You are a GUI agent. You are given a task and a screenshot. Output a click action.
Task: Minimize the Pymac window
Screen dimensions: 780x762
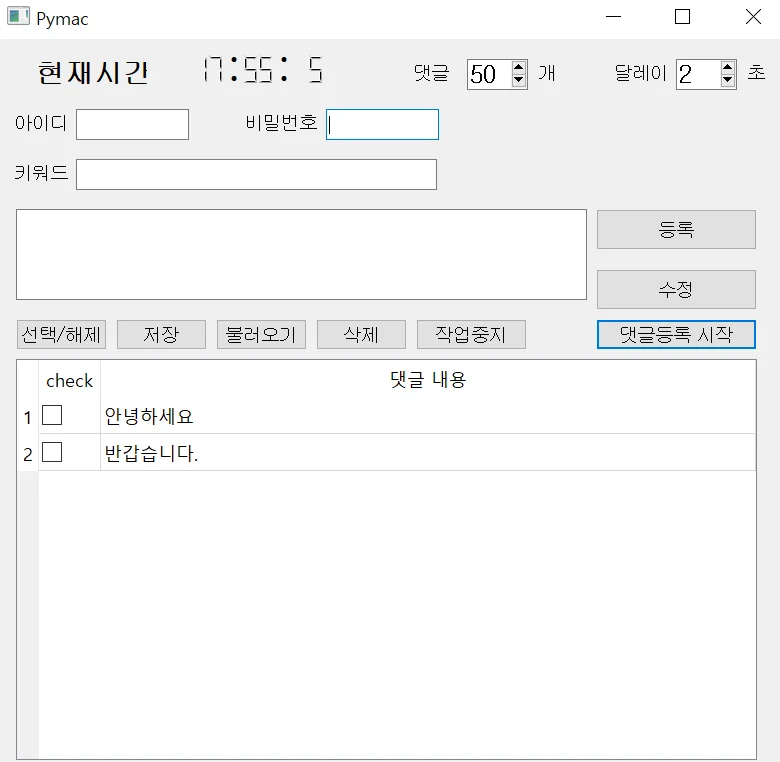pyautogui.click(x=613, y=17)
